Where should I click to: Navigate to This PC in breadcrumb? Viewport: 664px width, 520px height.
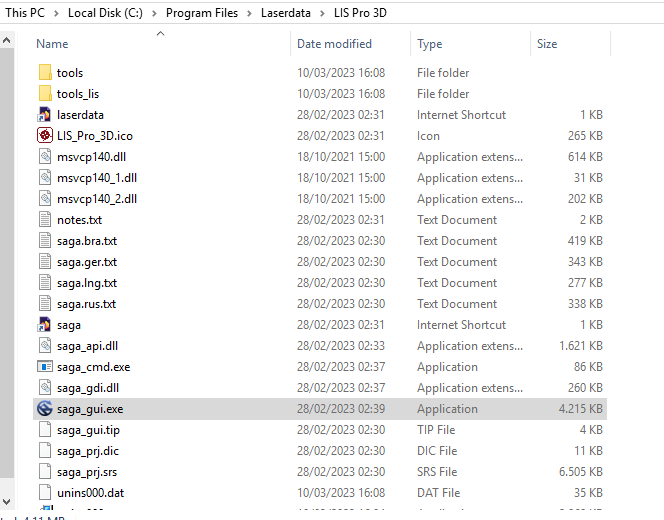(x=25, y=12)
